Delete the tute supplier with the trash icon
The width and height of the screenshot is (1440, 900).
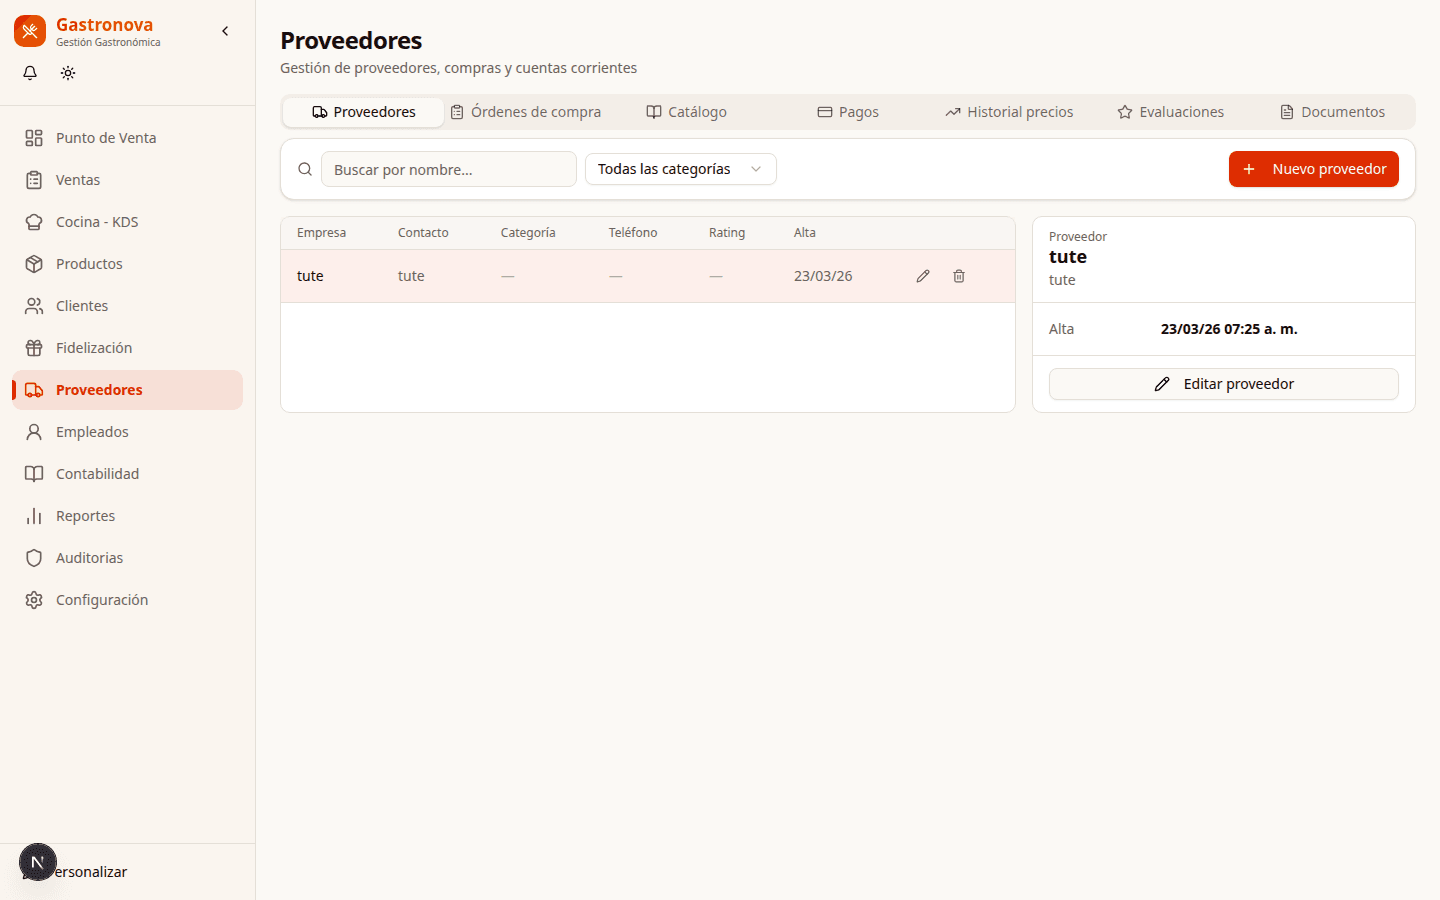958,275
